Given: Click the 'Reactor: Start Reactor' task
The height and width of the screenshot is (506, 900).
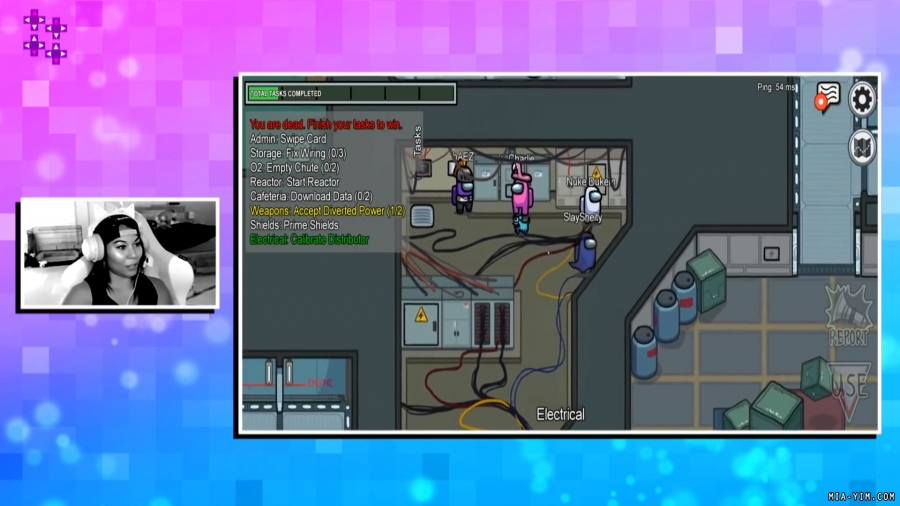Looking at the screenshot, I should 294,182.
